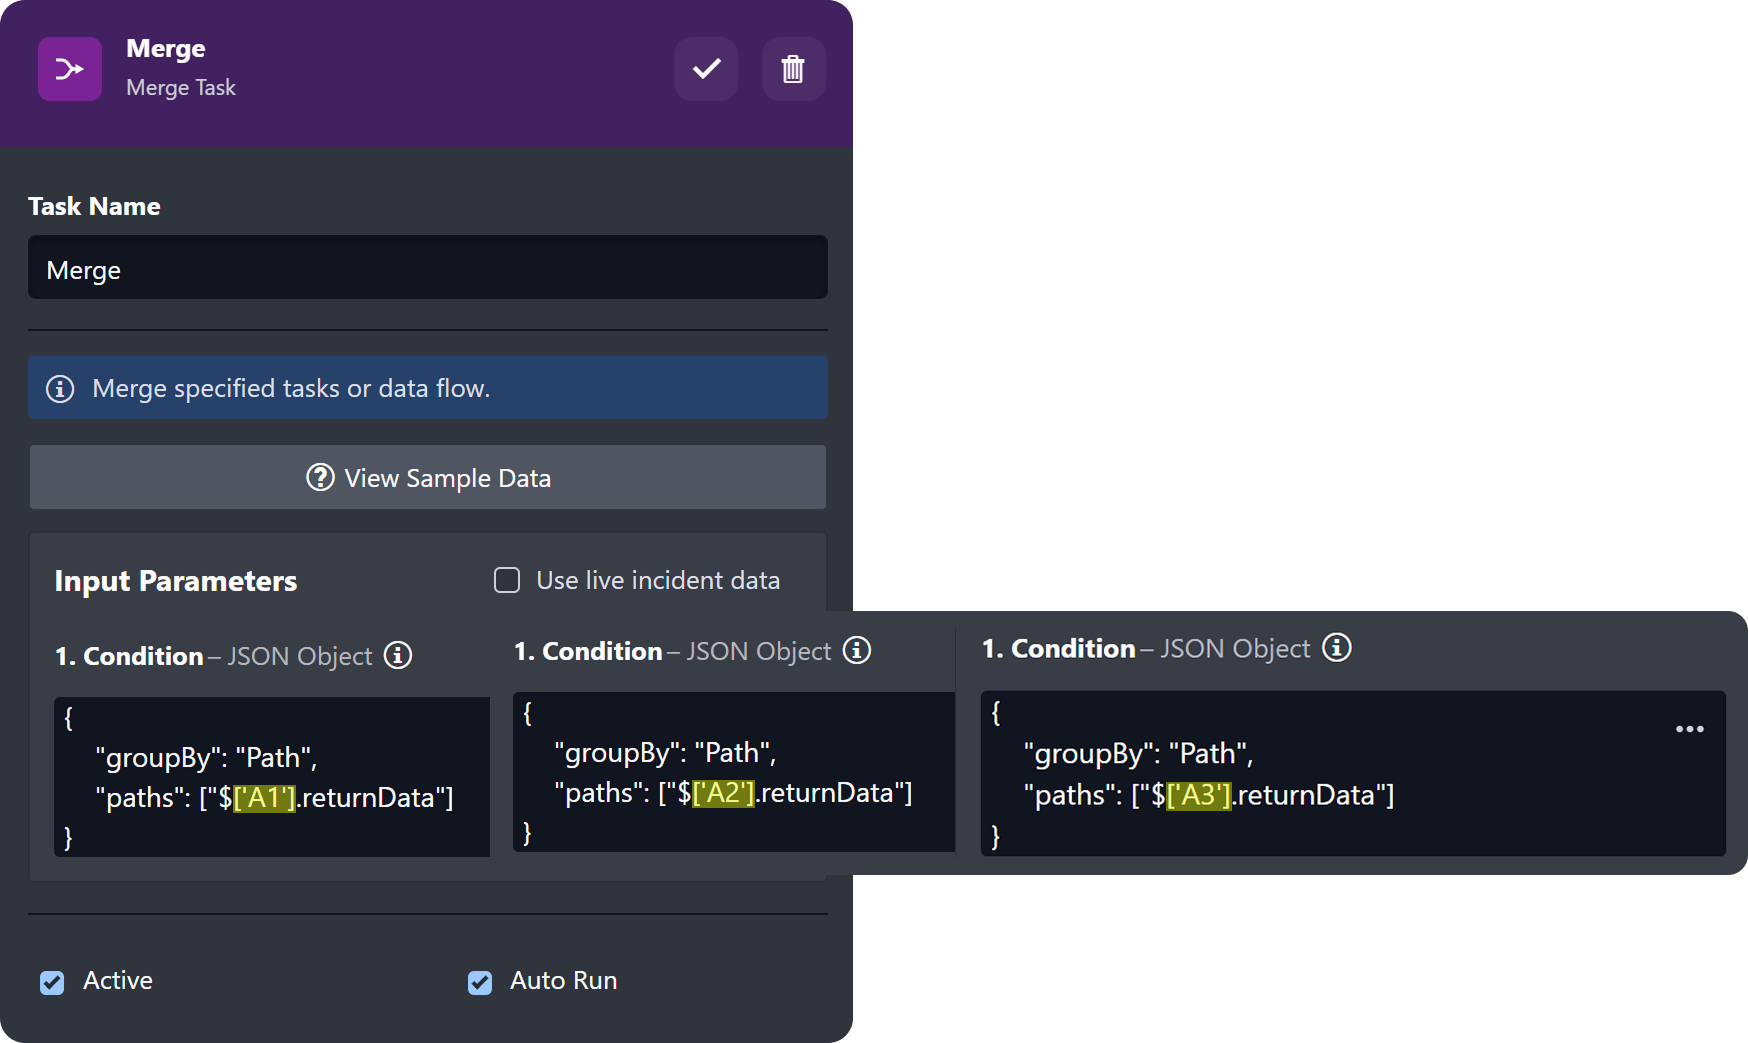Open View Sample Data

[427, 477]
